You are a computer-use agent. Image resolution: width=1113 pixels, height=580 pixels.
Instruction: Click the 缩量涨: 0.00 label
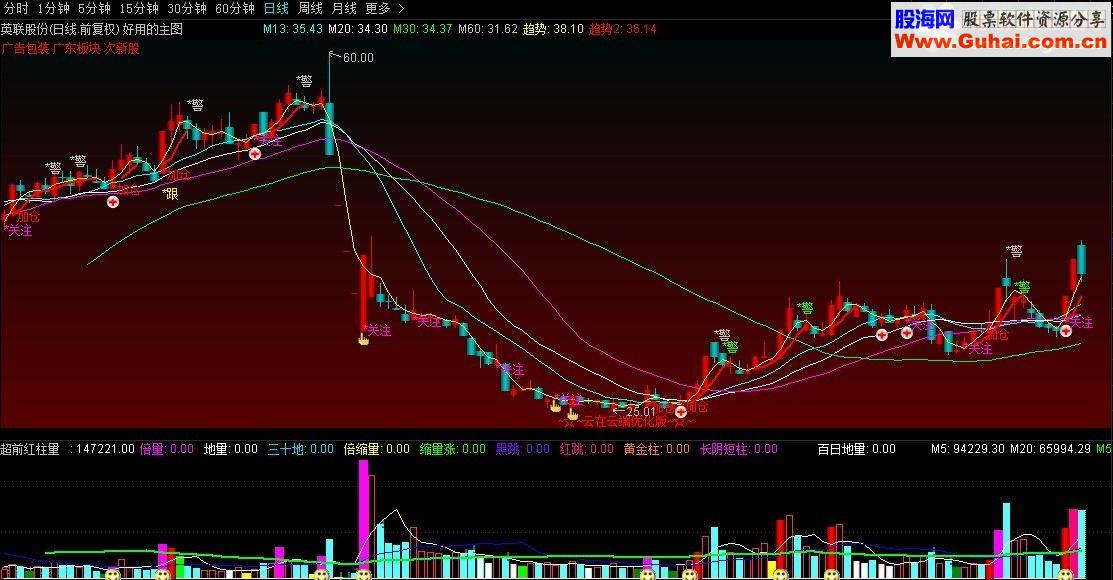click(x=453, y=449)
